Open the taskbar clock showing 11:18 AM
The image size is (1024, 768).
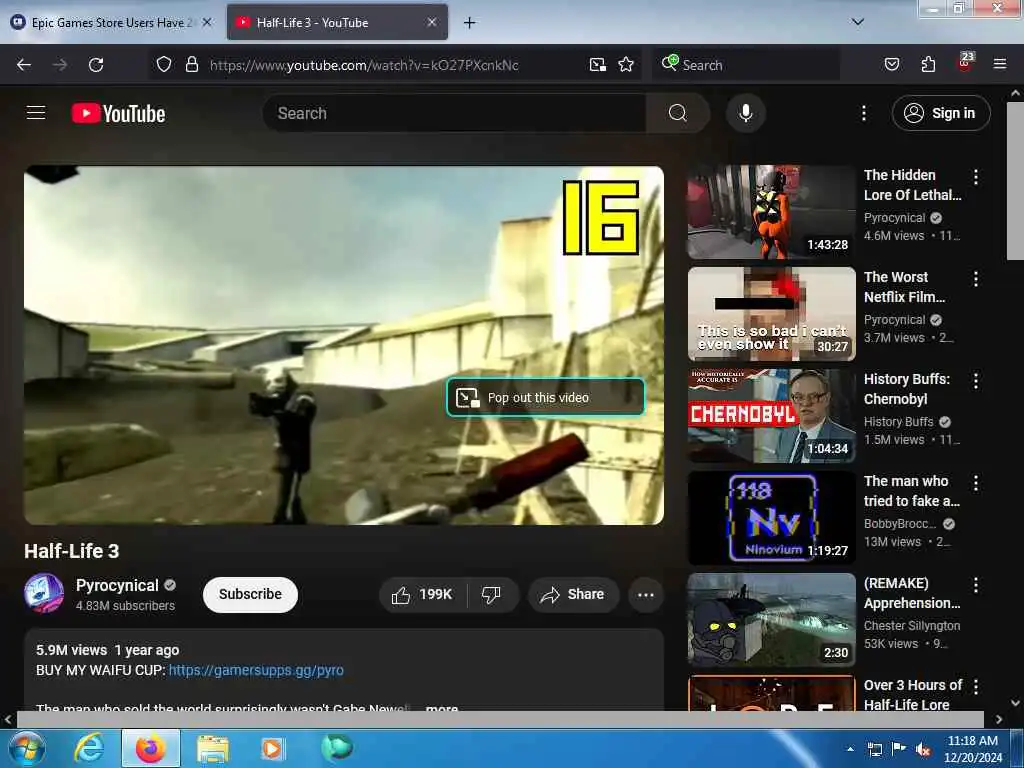[972, 749]
